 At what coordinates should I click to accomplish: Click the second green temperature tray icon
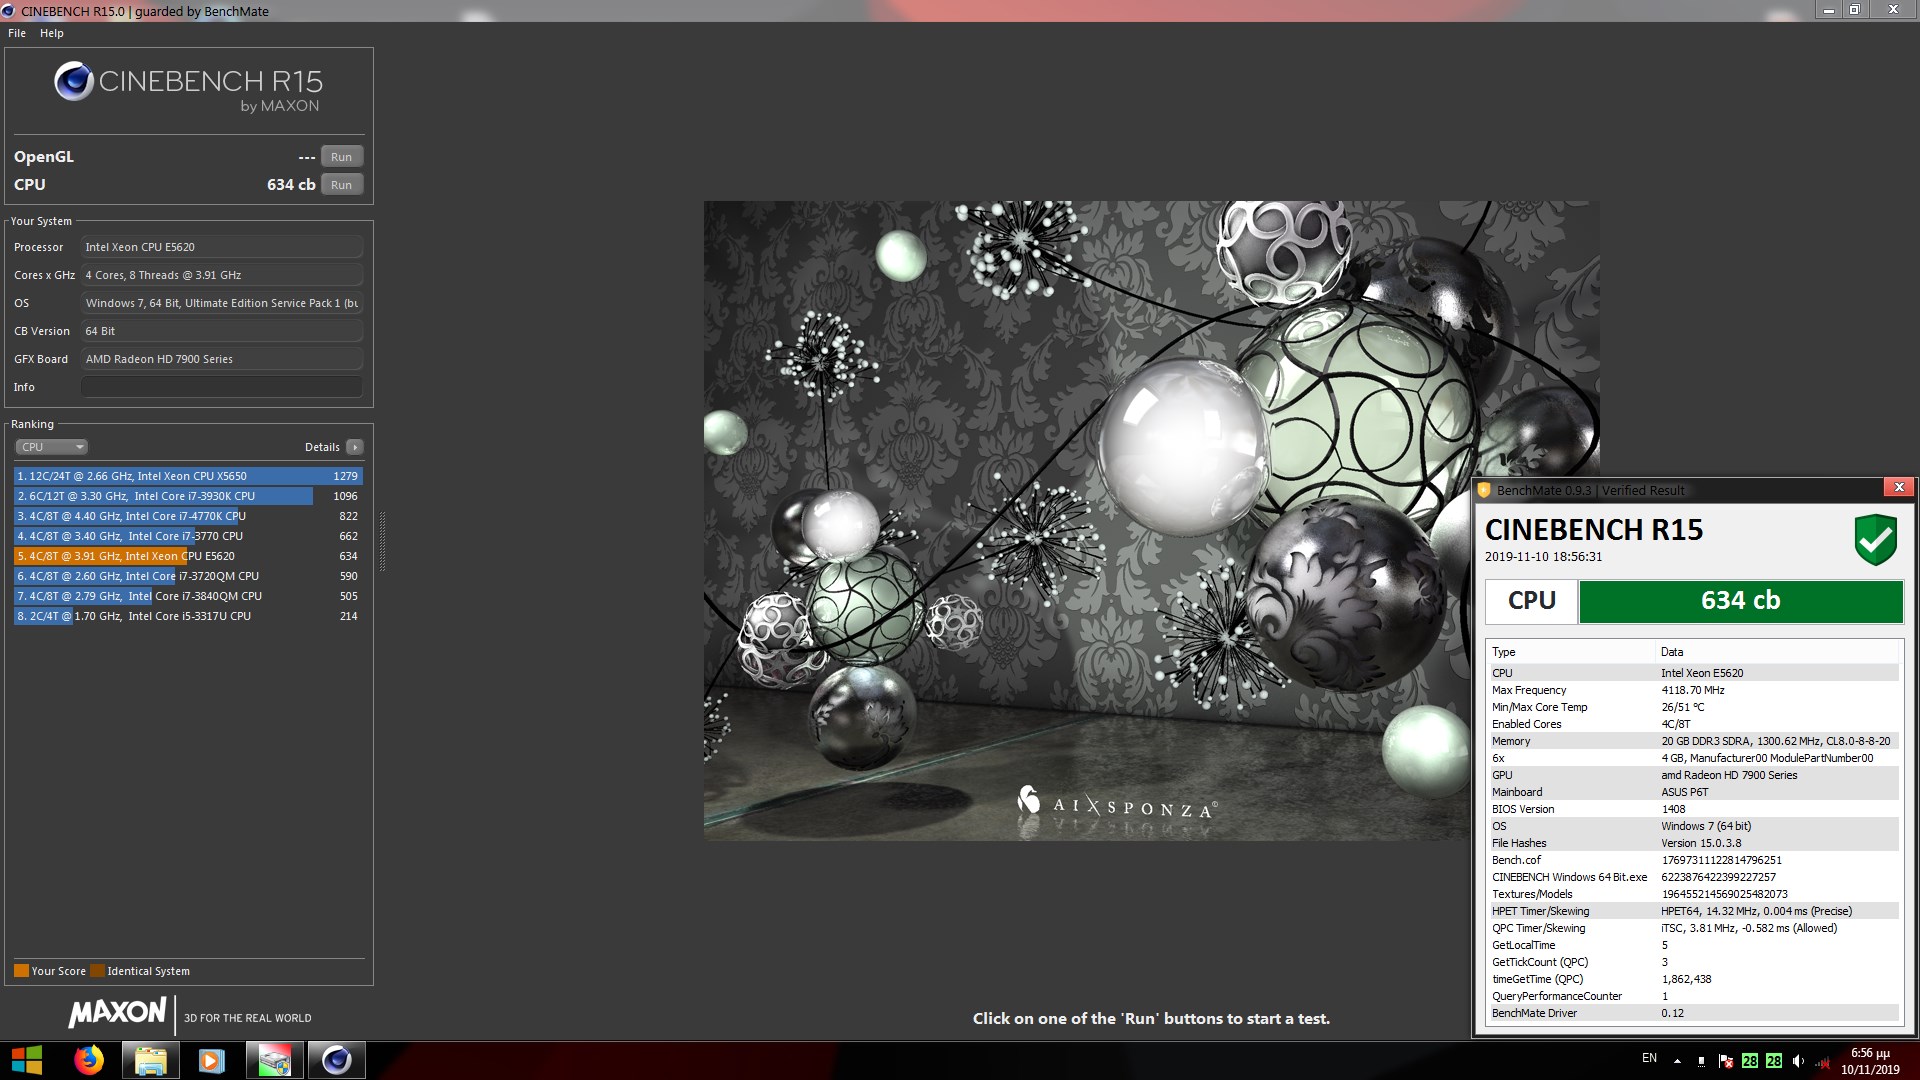(1774, 1061)
